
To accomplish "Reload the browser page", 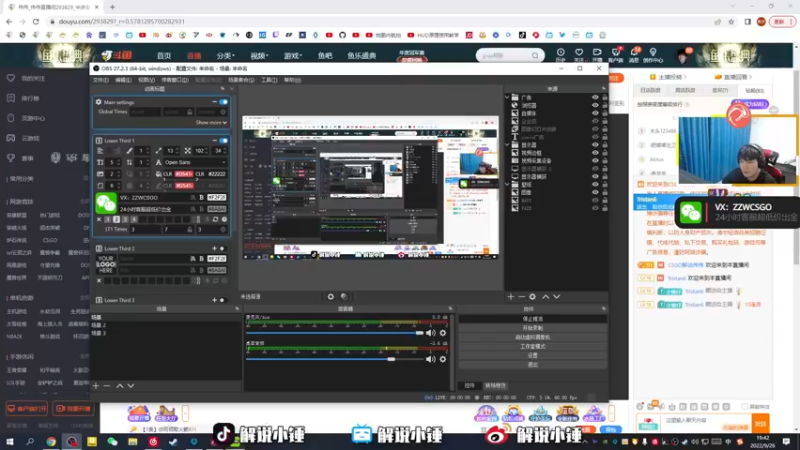I will coord(36,21).
